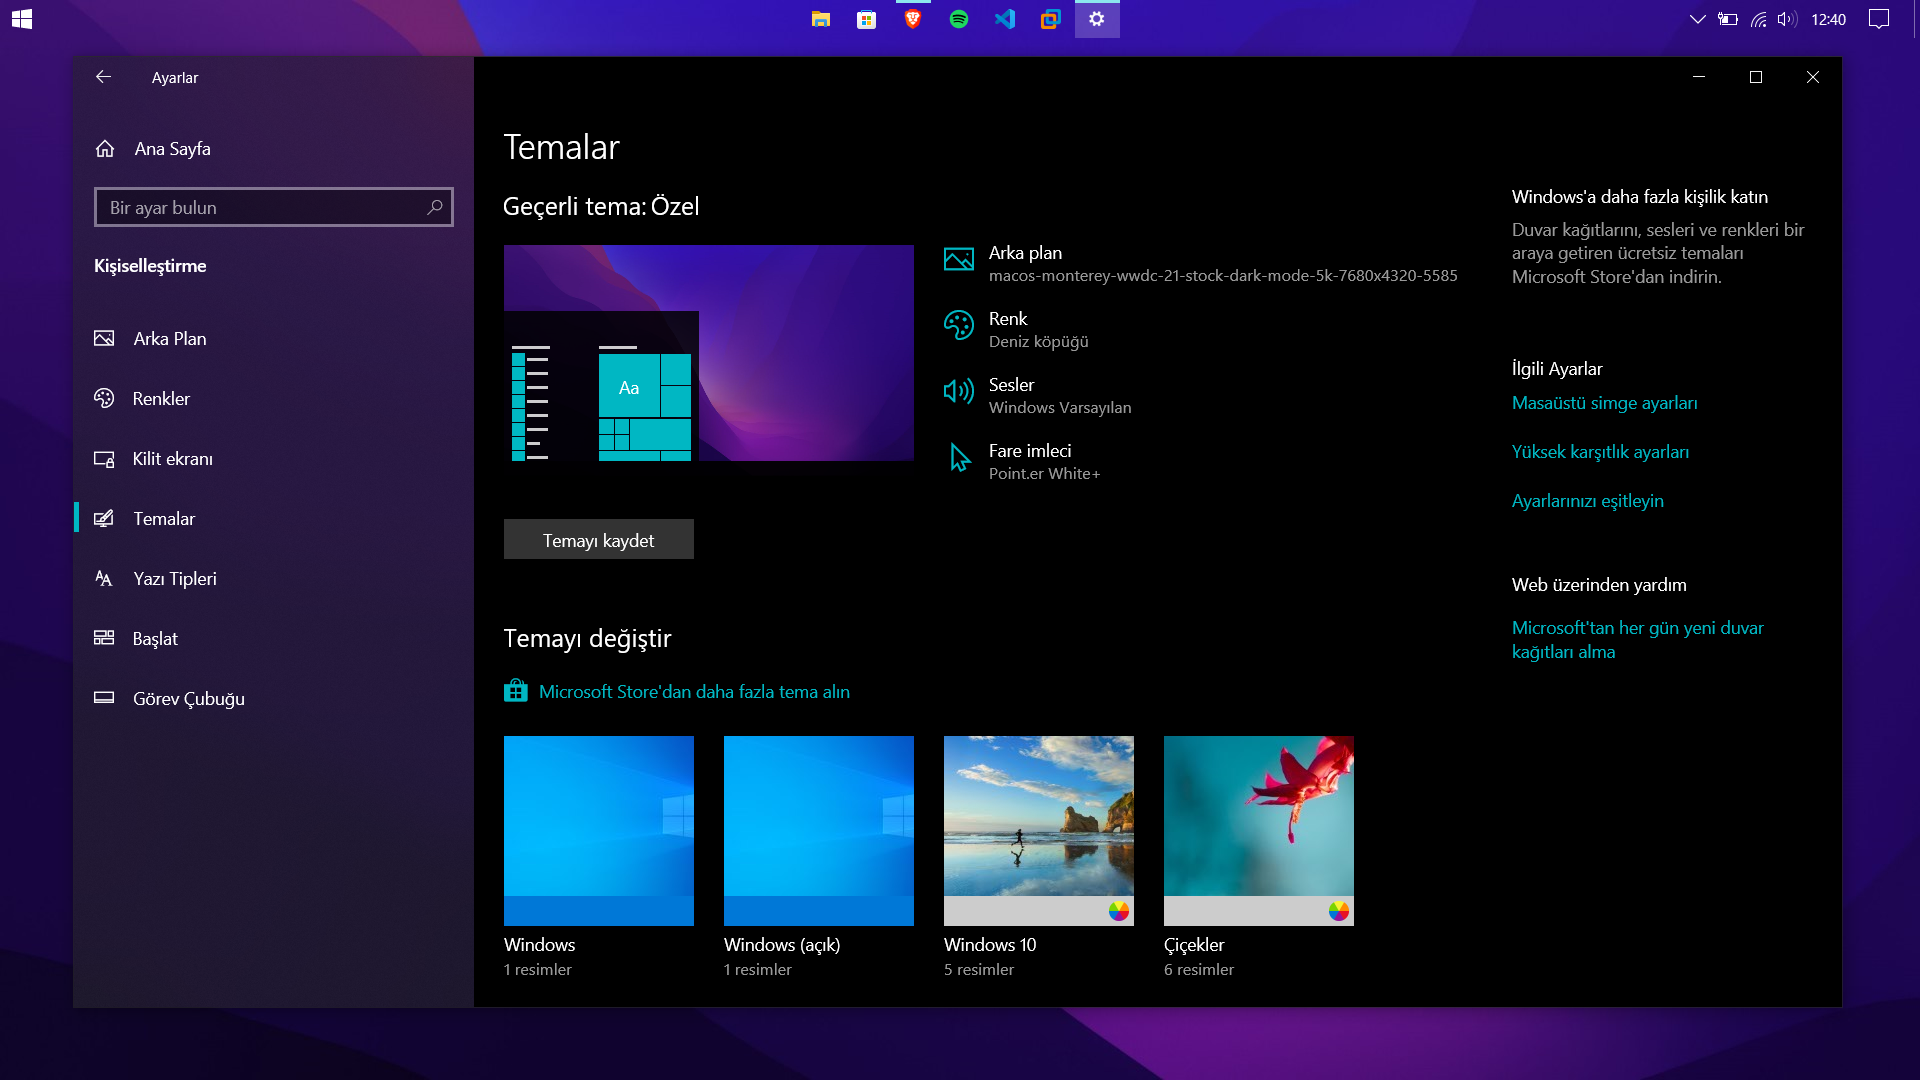Focus the Bir ayar bulun search field
This screenshot has height=1080, width=1920.
(x=260, y=207)
